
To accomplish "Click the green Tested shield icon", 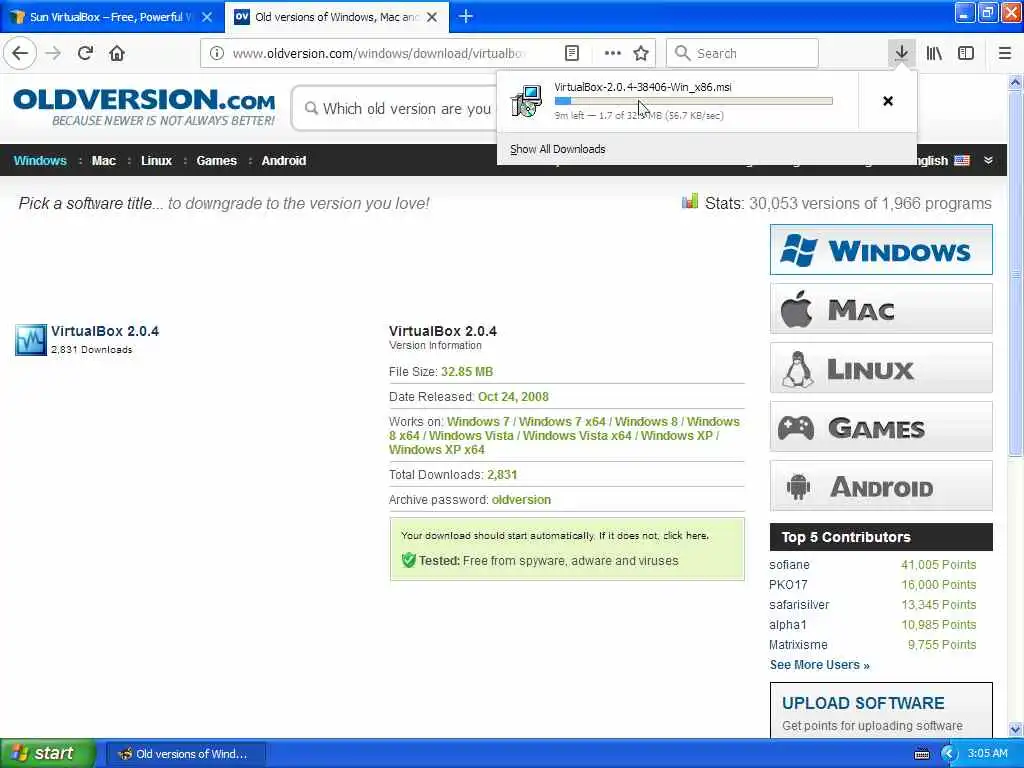I will point(409,560).
